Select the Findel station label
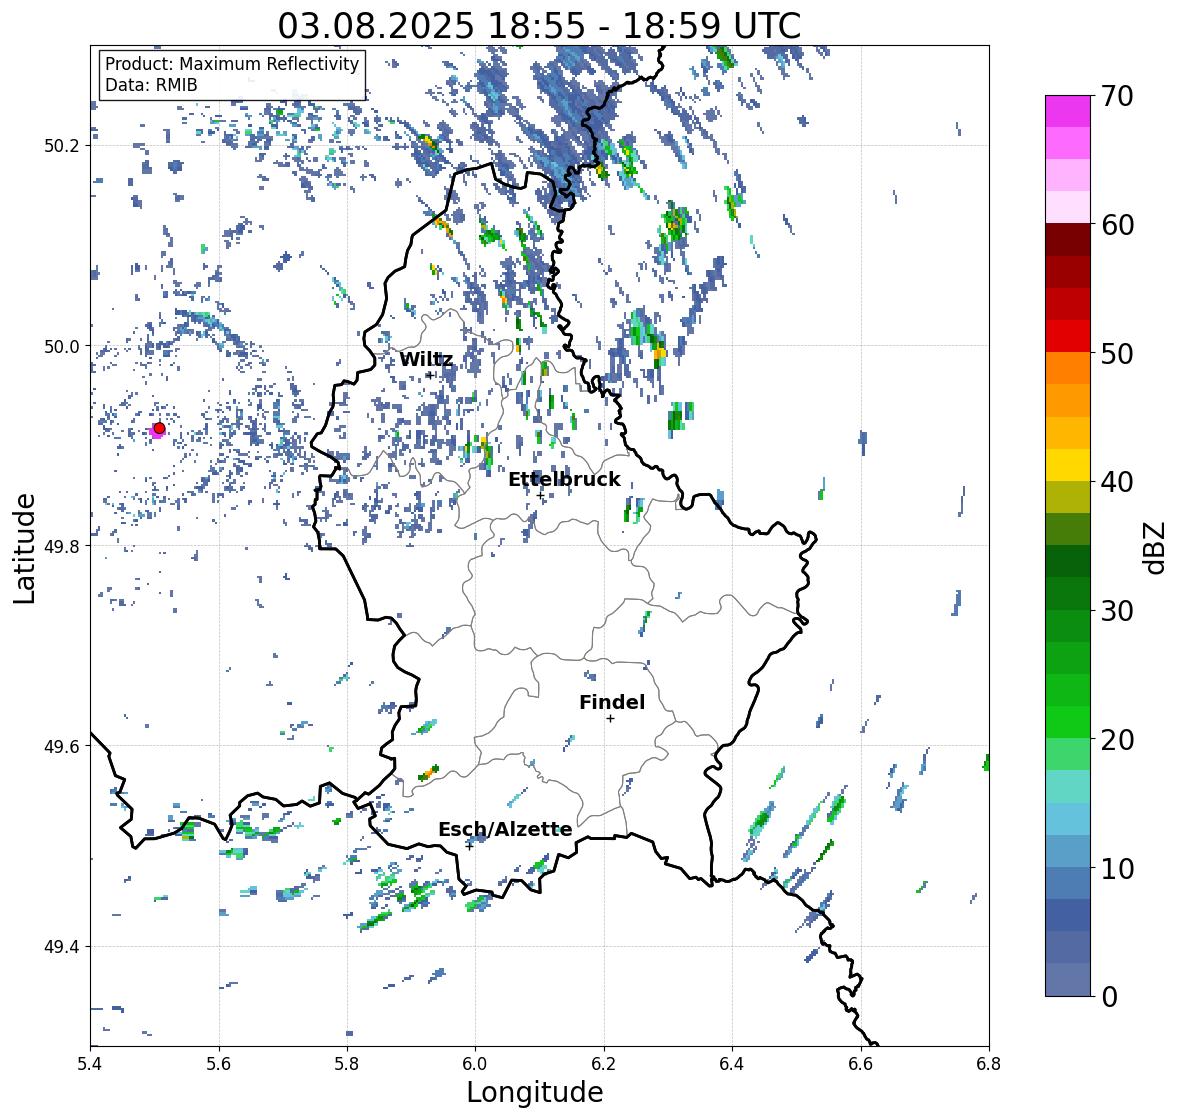Viewport: 1179px width, 1117px height. (x=612, y=702)
